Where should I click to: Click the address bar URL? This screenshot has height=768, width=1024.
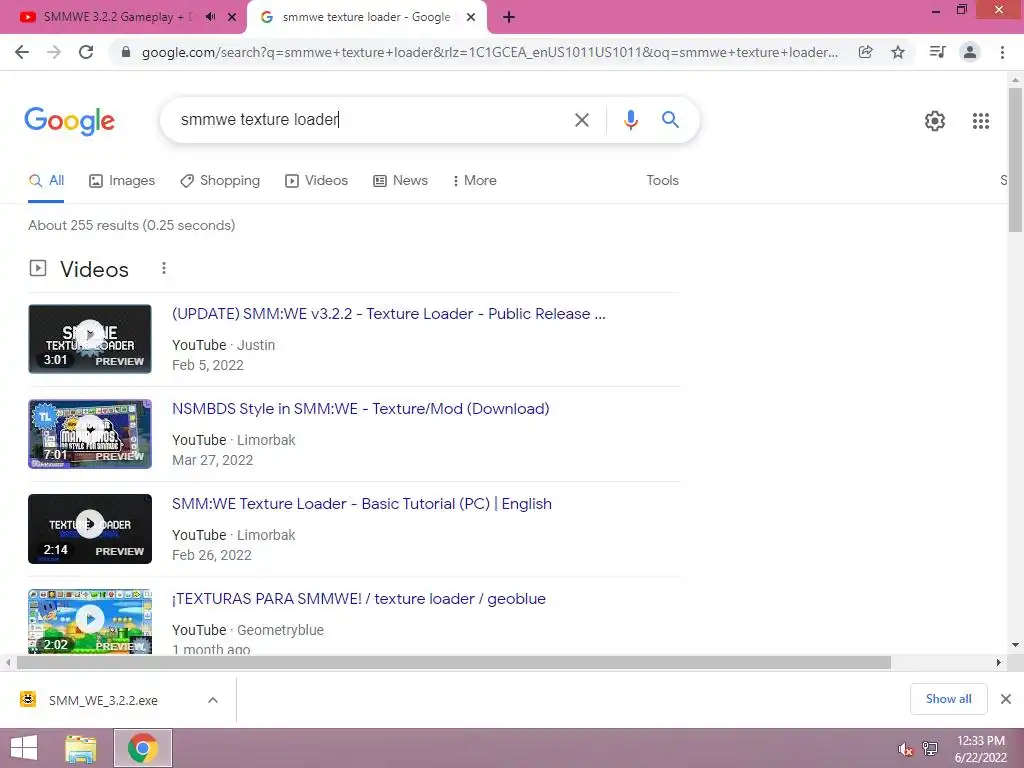point(489,52)
